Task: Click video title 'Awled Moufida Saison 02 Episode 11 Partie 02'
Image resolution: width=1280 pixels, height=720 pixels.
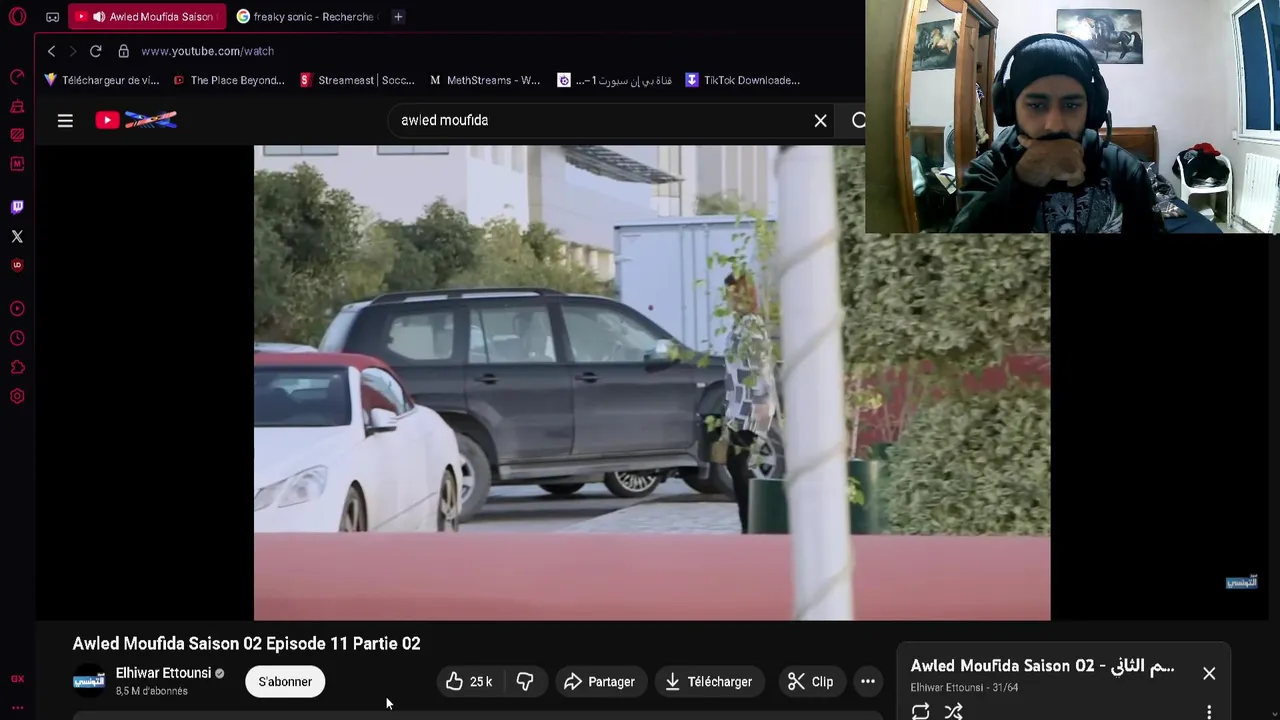Action: click(x=246, y=643)
